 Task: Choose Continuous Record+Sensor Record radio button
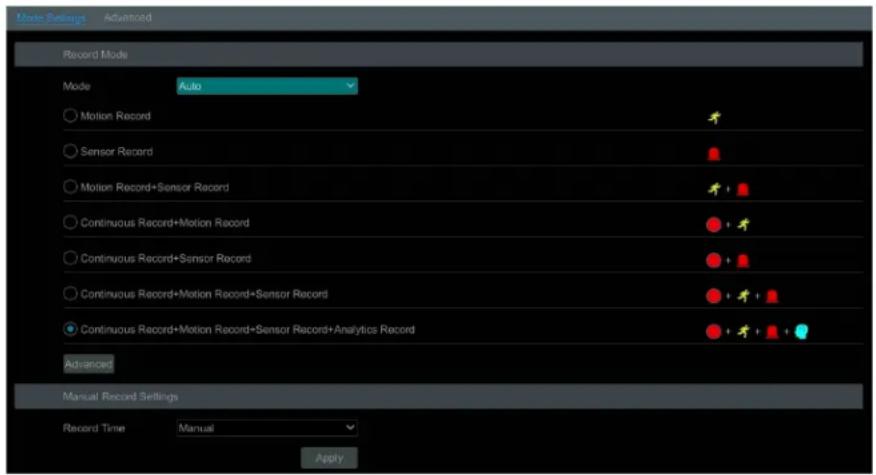click(70, 258)
